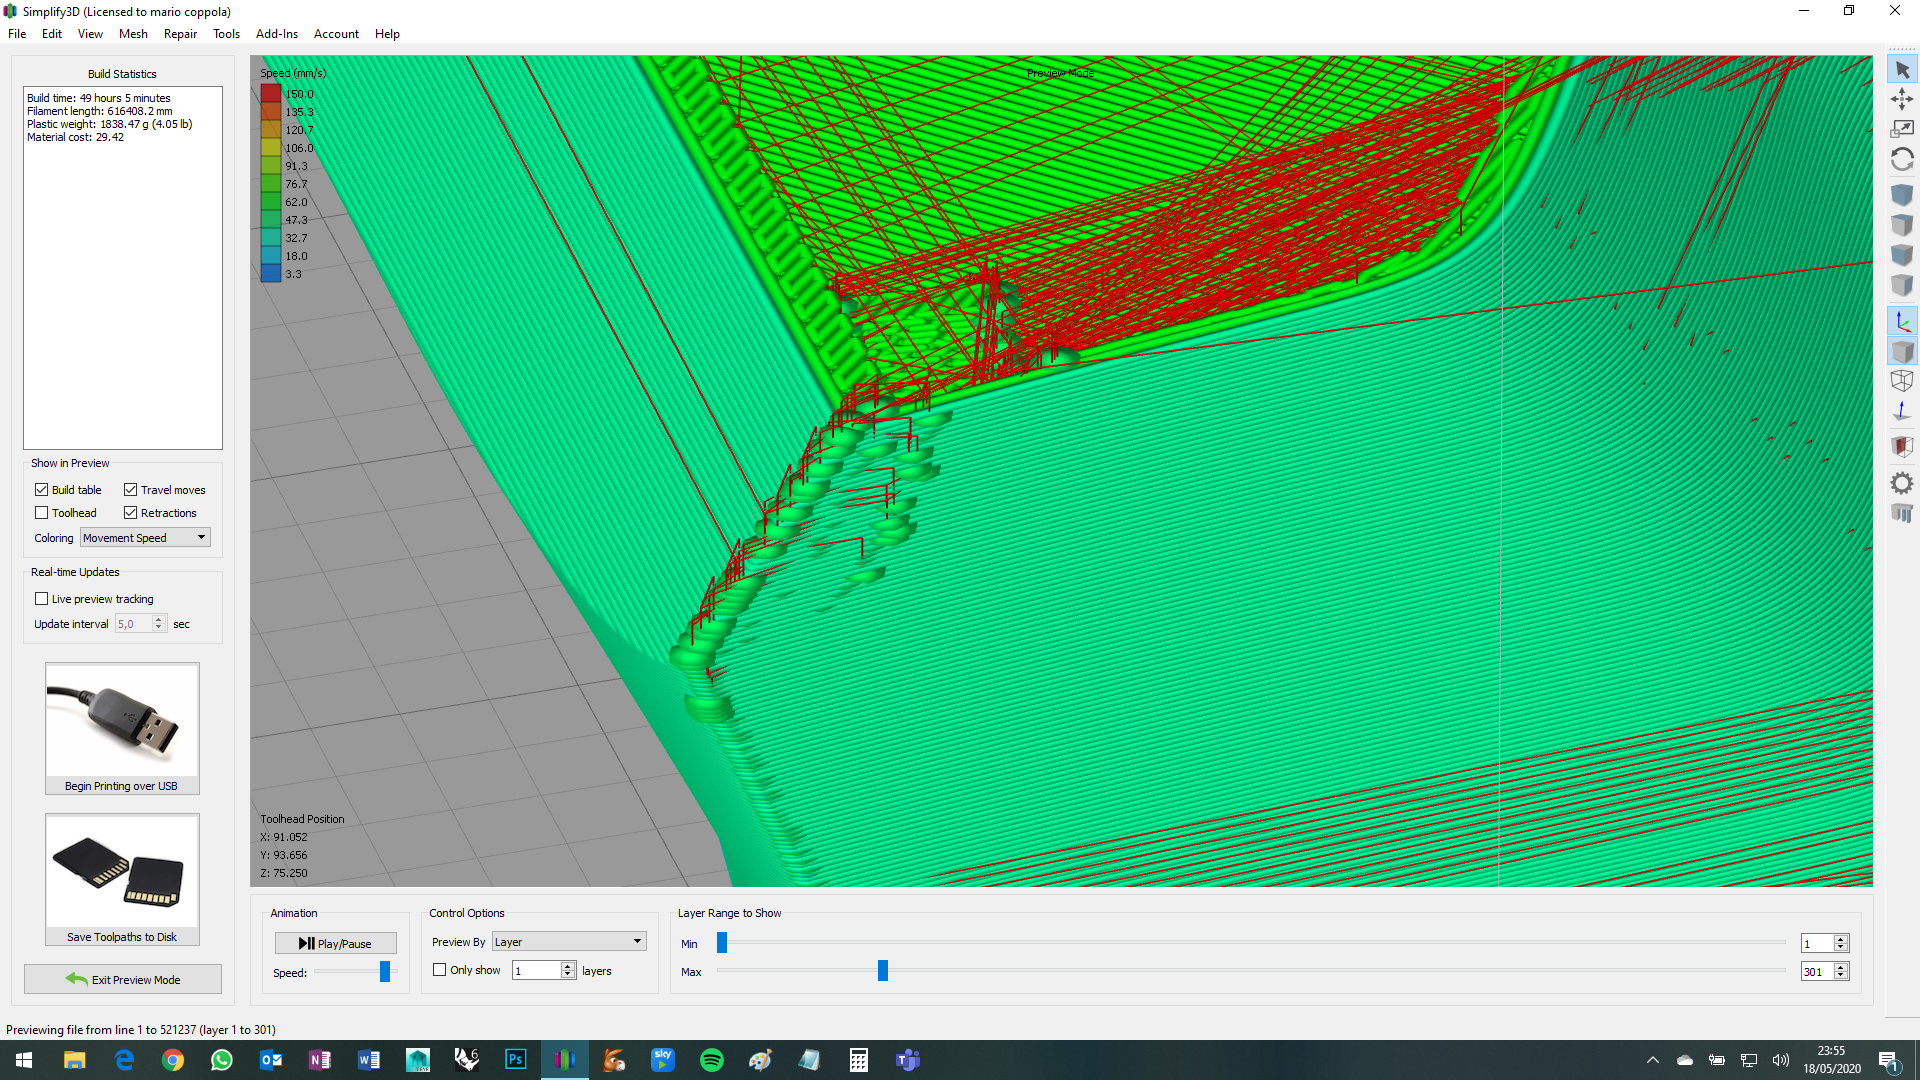Decrease the Max layer stepper value
The width and height of the screenshot is (1920, 1080).
tap(1841, 976)
